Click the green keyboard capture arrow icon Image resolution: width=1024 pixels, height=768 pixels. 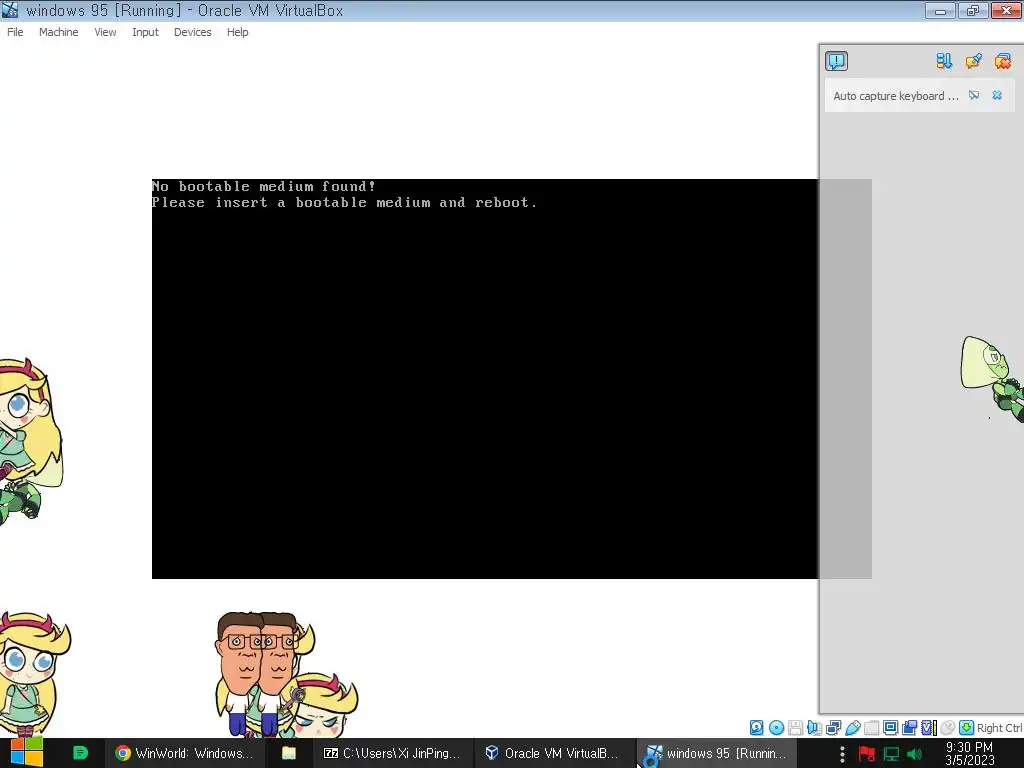coord(967,728)
